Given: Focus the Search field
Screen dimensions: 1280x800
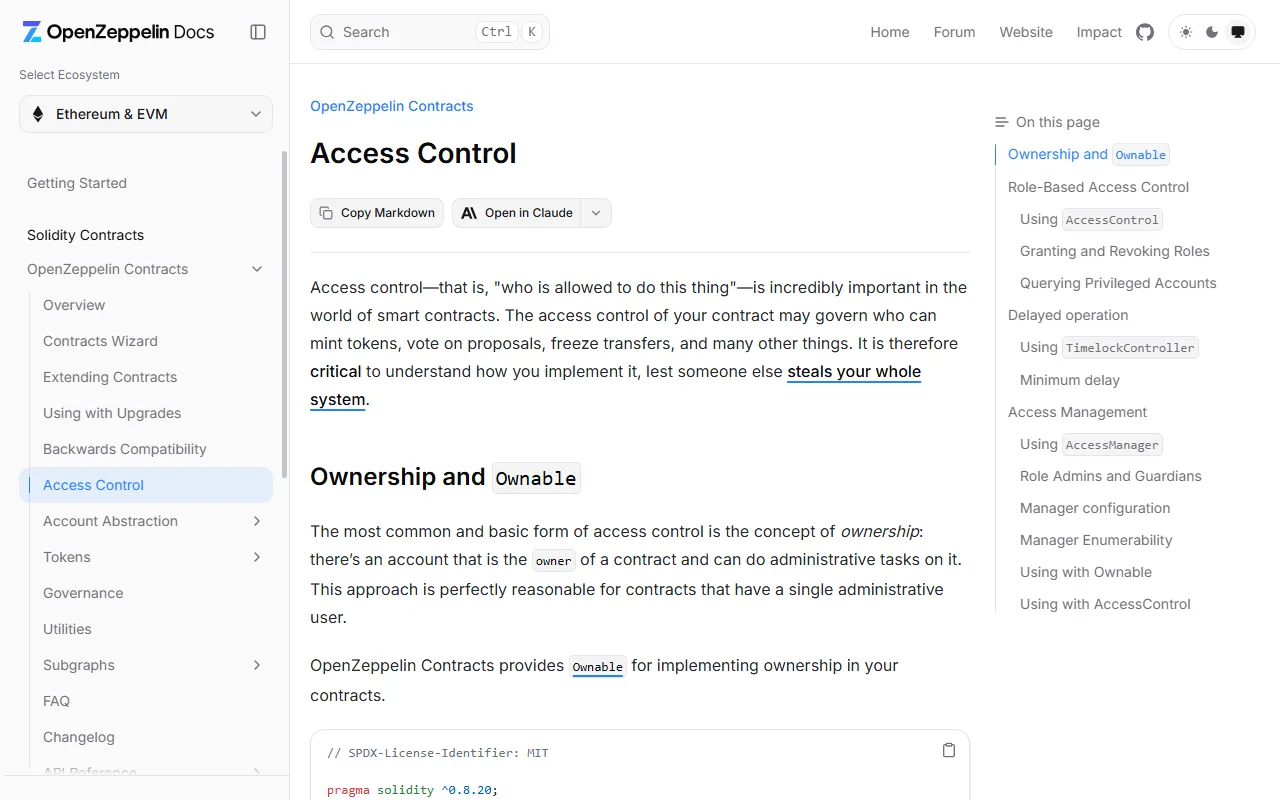Looking at the screenshot, I should coord(430,32).
